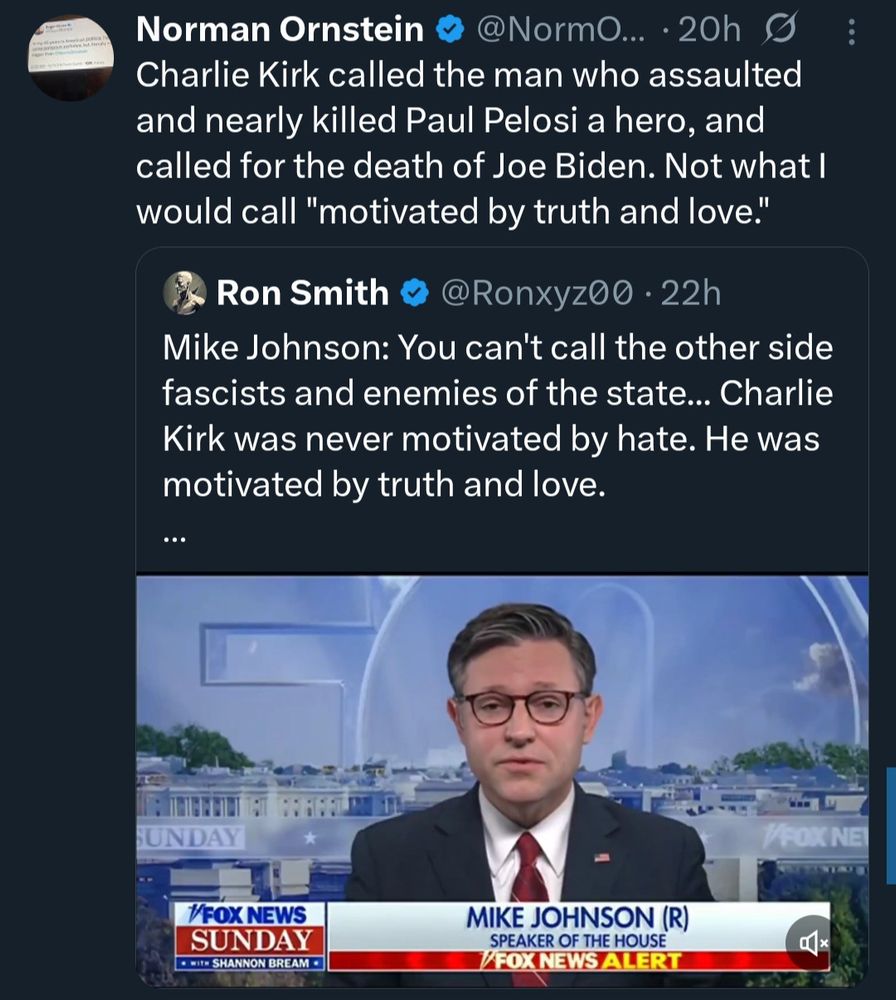The image size is (896, 1000).
Task: Click the Fox News Sunday logo in video
Action: tap(251, 936)
